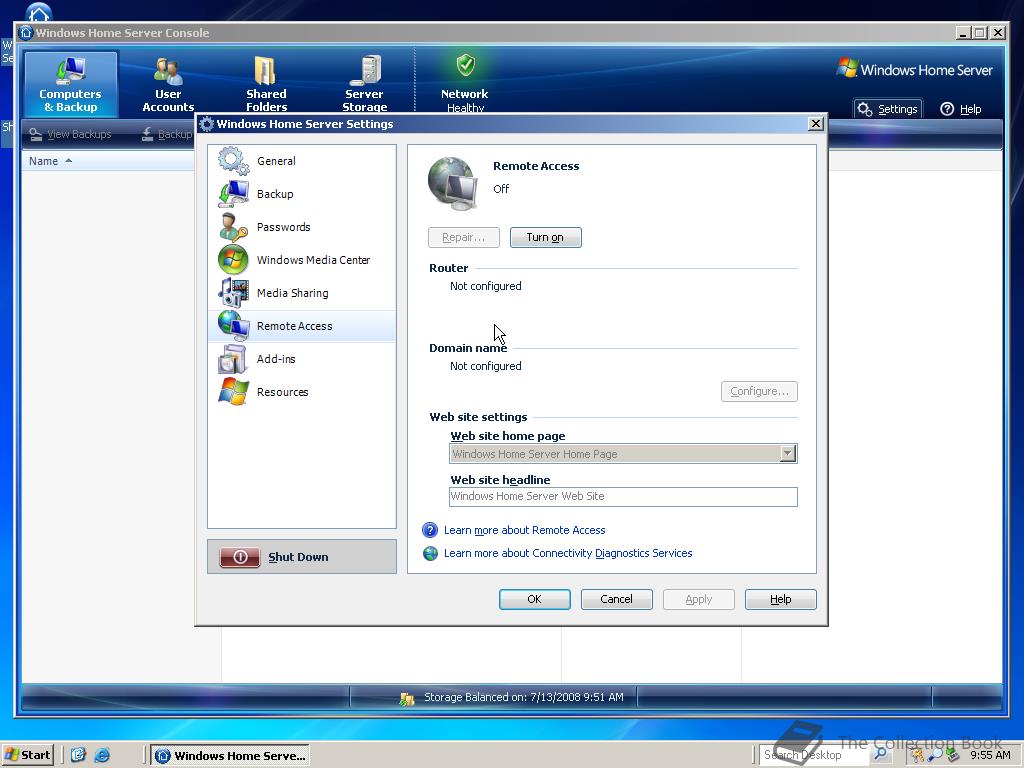1024x768 pixels.
Task: Click the desktop search magnifier icon
Action: click(x=881, y=754)
